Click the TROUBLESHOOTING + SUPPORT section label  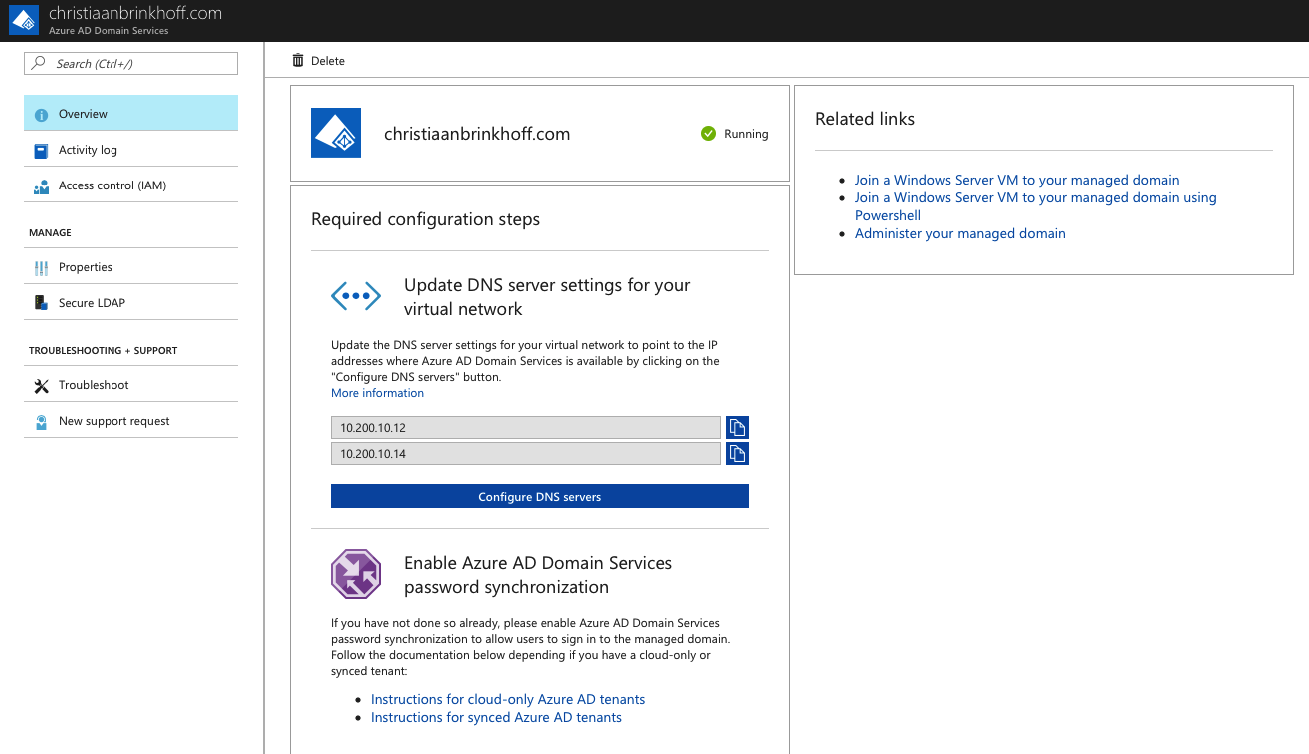(103, 350)
